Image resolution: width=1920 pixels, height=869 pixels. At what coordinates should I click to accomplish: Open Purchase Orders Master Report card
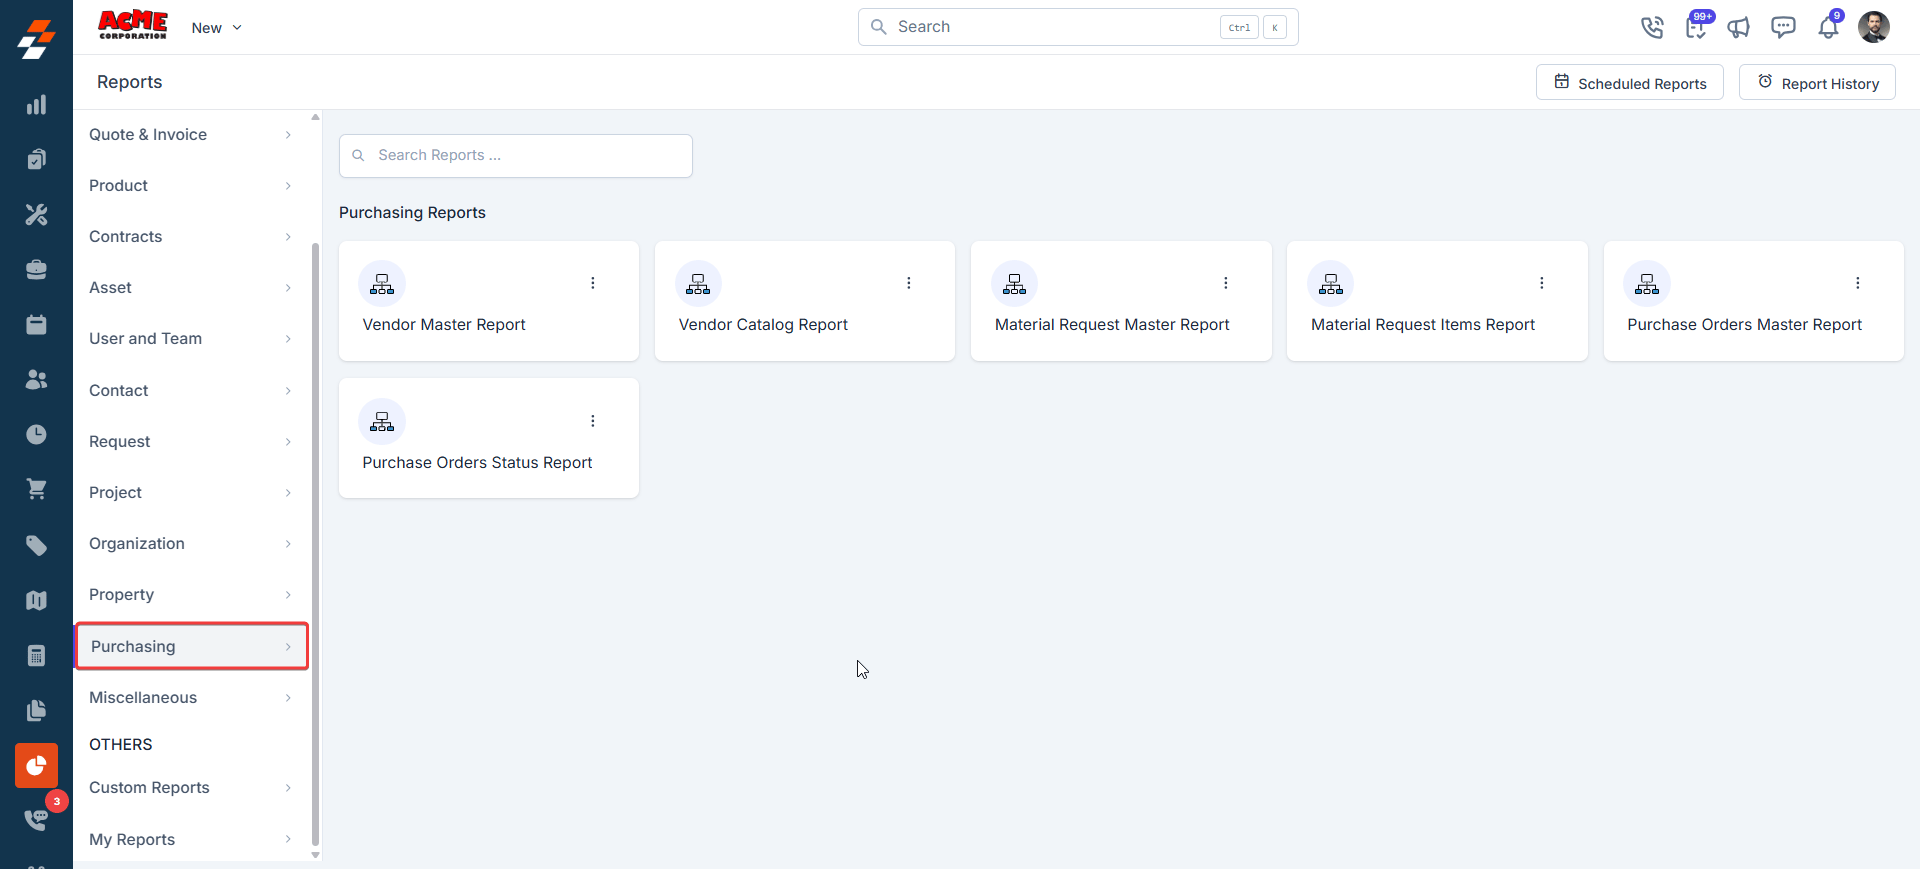point(1754,301)
